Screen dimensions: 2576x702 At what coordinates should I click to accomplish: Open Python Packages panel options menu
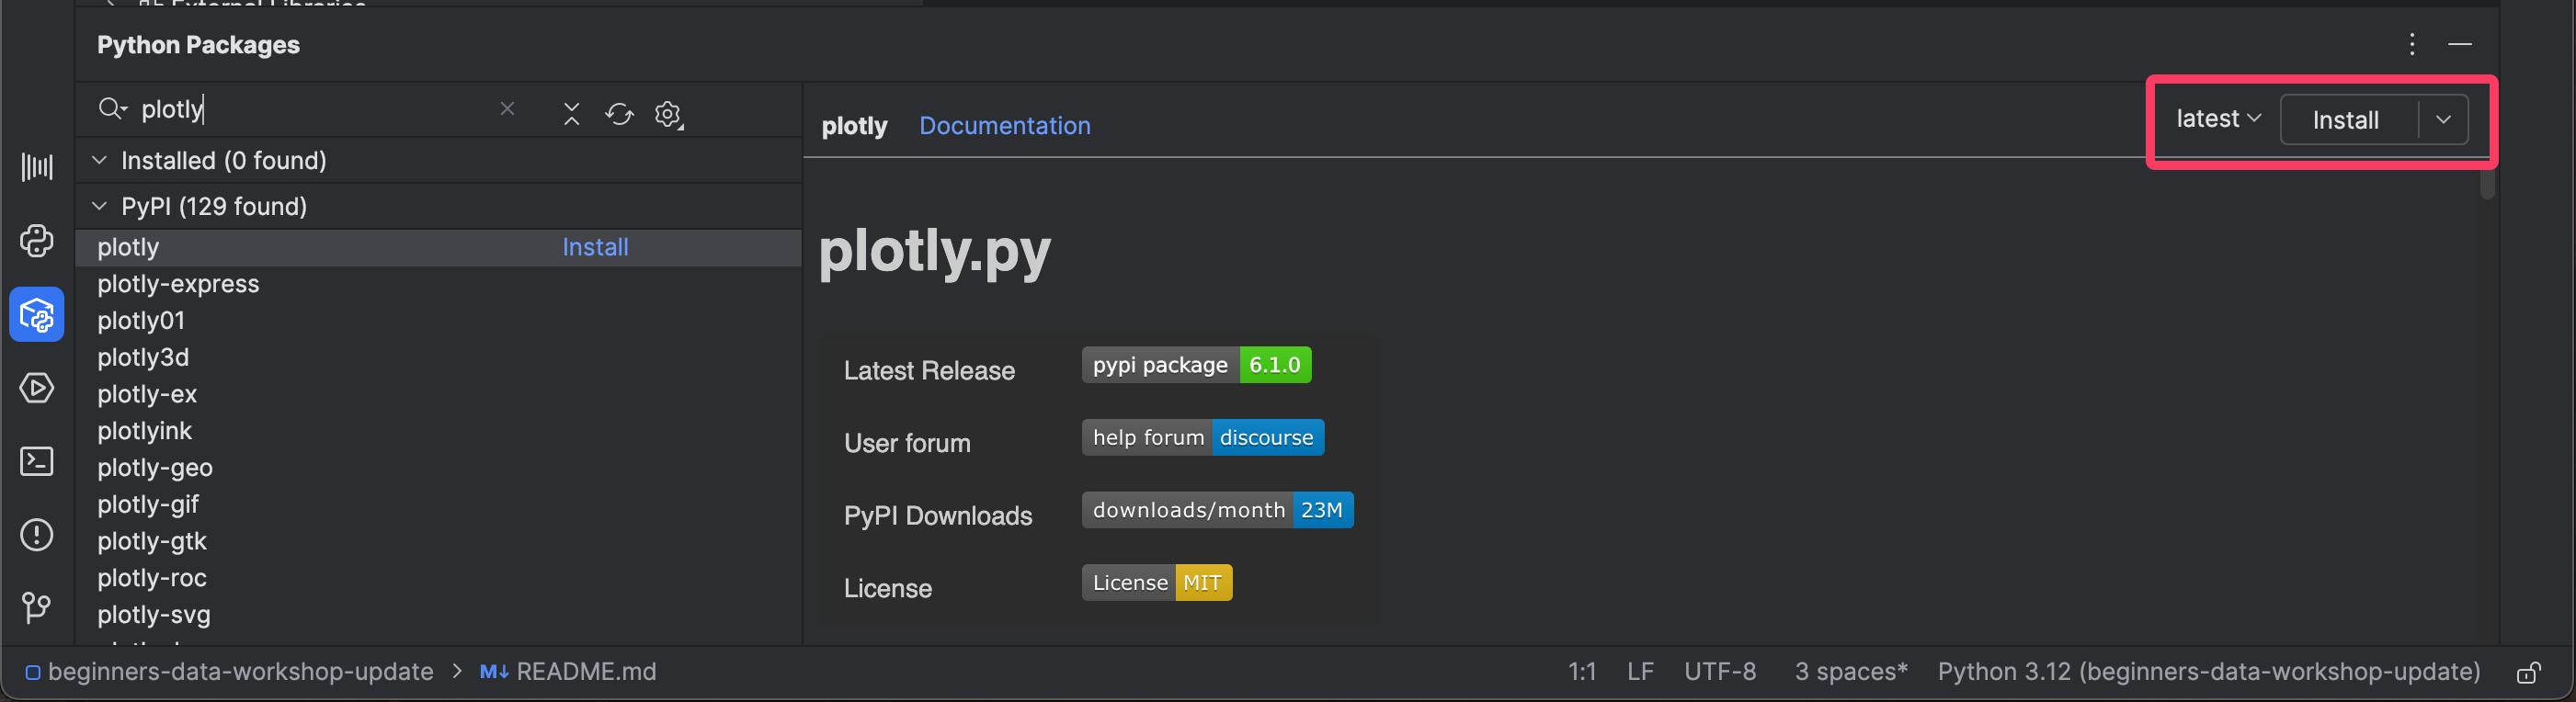coord(2411,44)
